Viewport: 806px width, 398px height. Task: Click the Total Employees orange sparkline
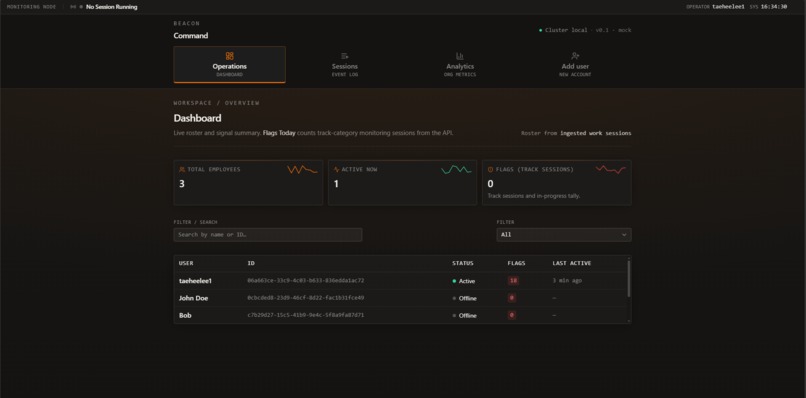302,170
